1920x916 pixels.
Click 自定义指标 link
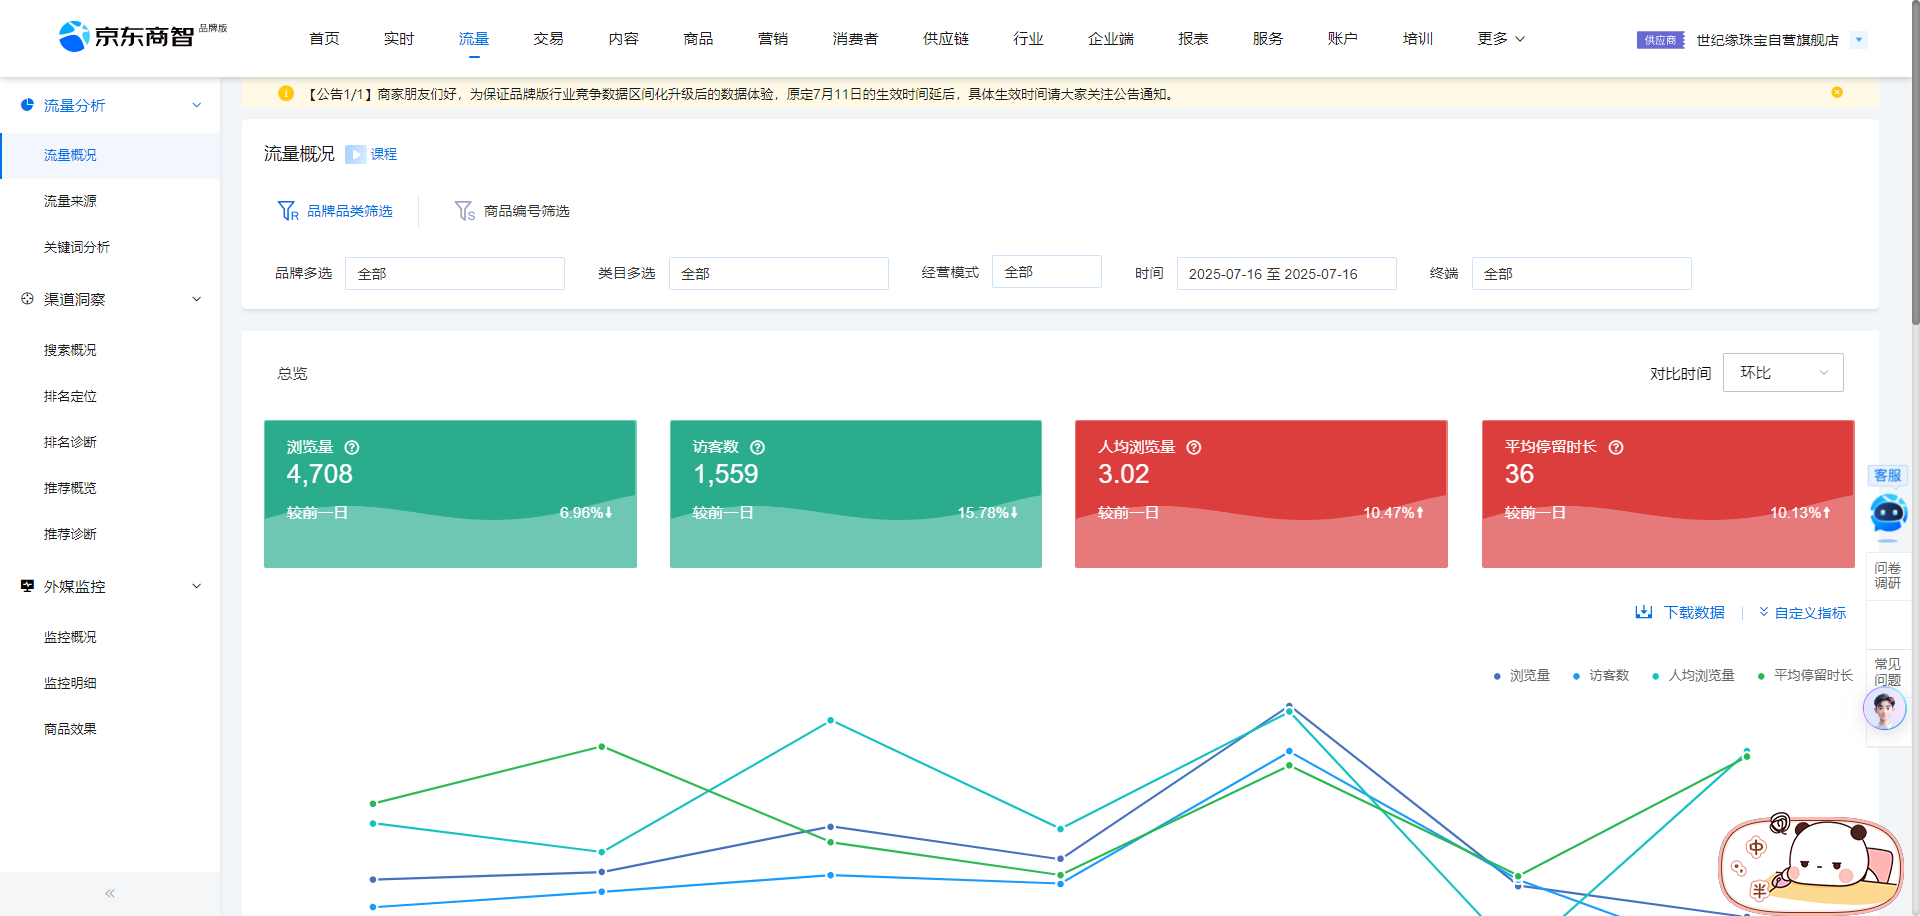[x=1802, y=613]
